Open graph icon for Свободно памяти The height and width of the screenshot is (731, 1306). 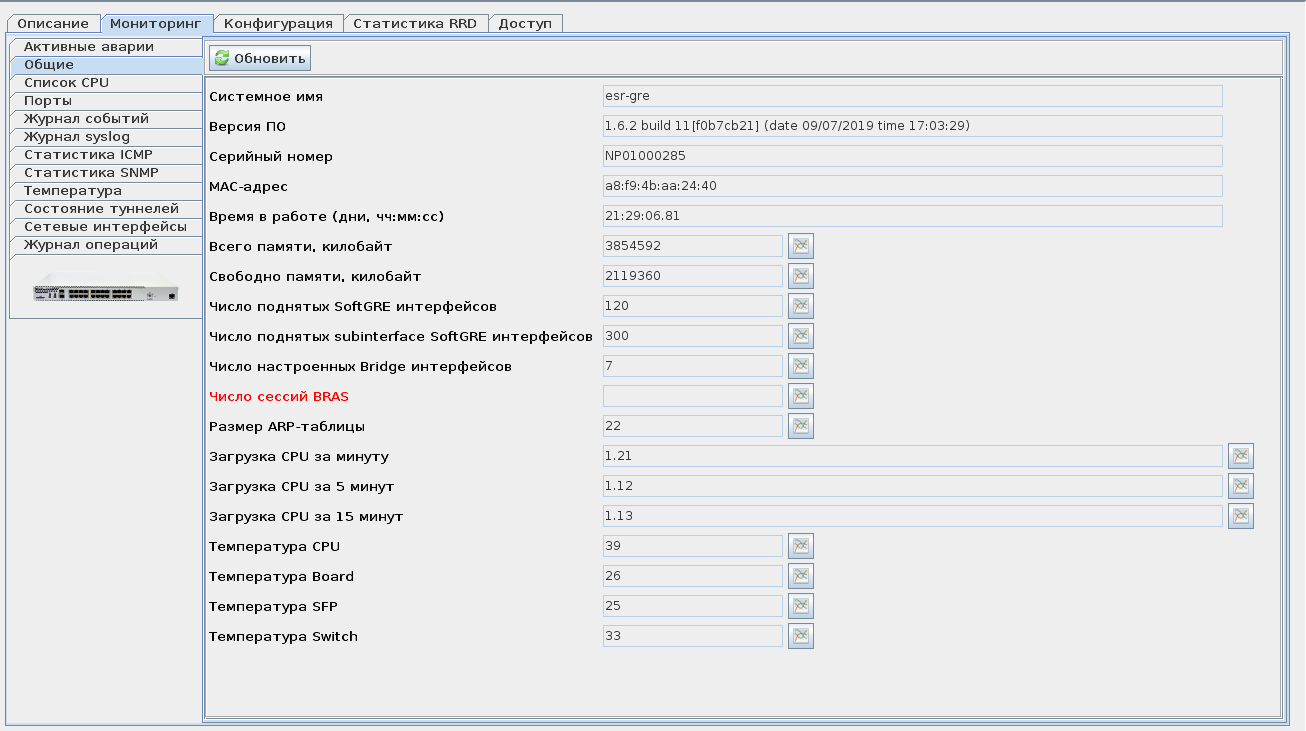coord(800,276)
